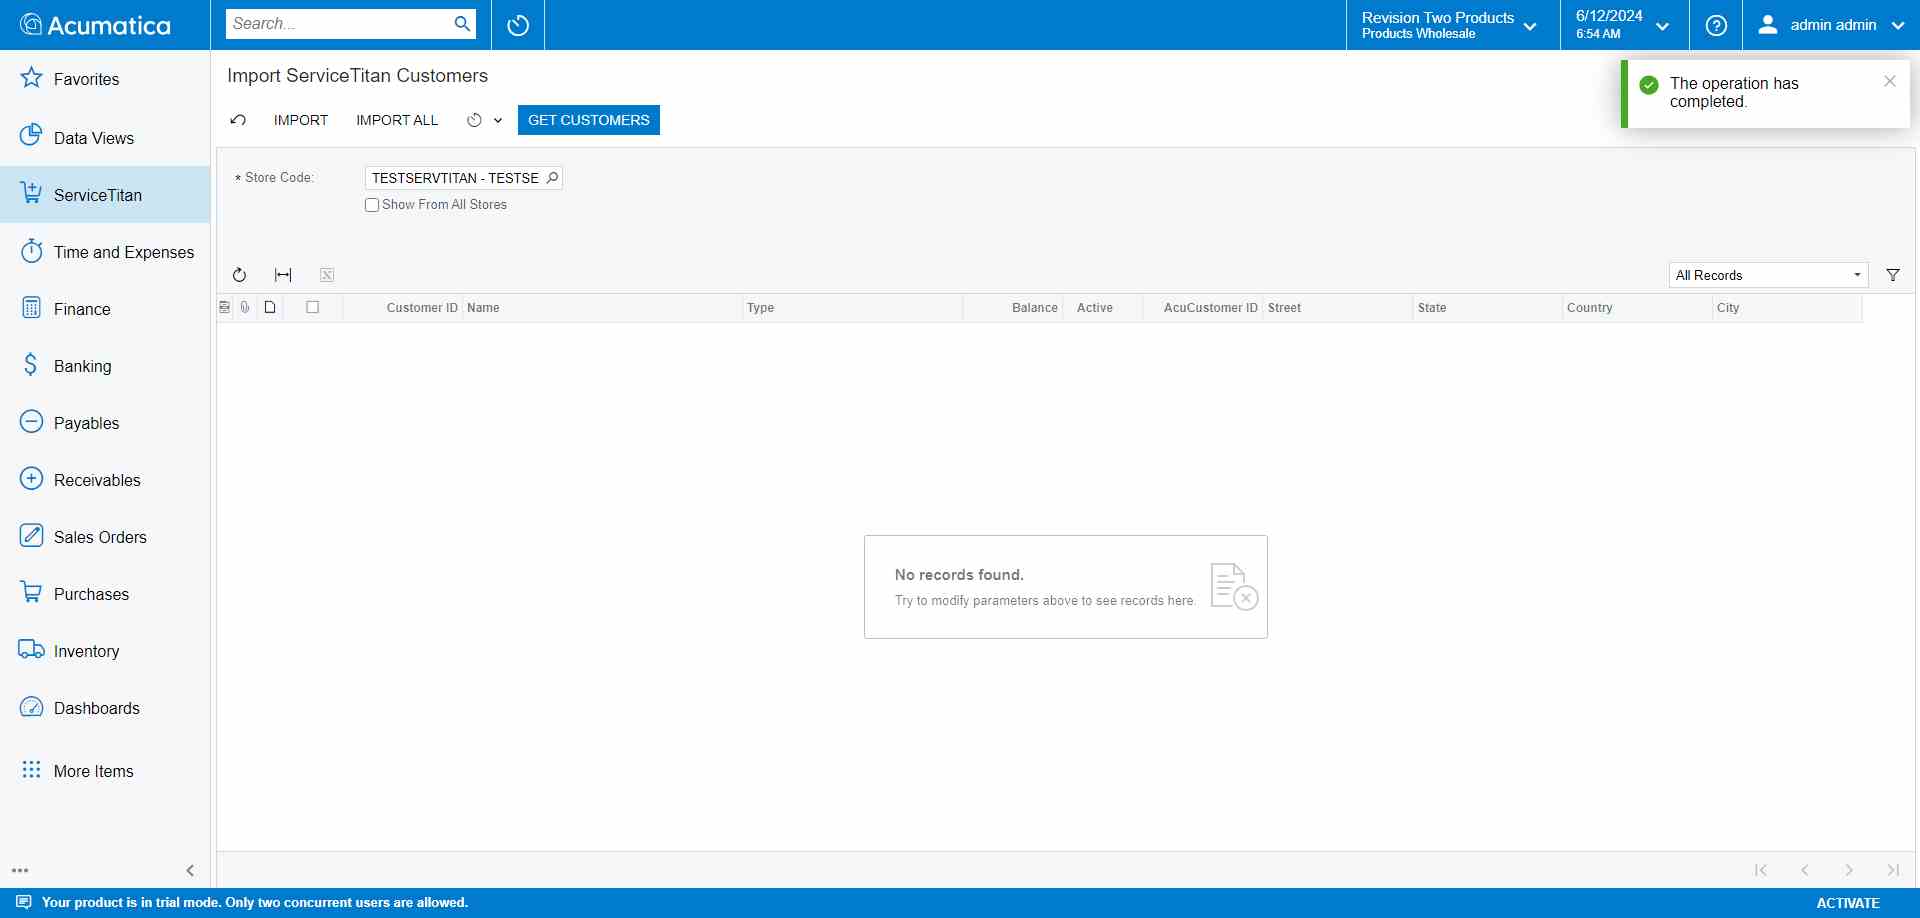This screenshot has height=918, width=1920.
Task: Click the Cancel undo arrow icon
Action: point(238,120)
